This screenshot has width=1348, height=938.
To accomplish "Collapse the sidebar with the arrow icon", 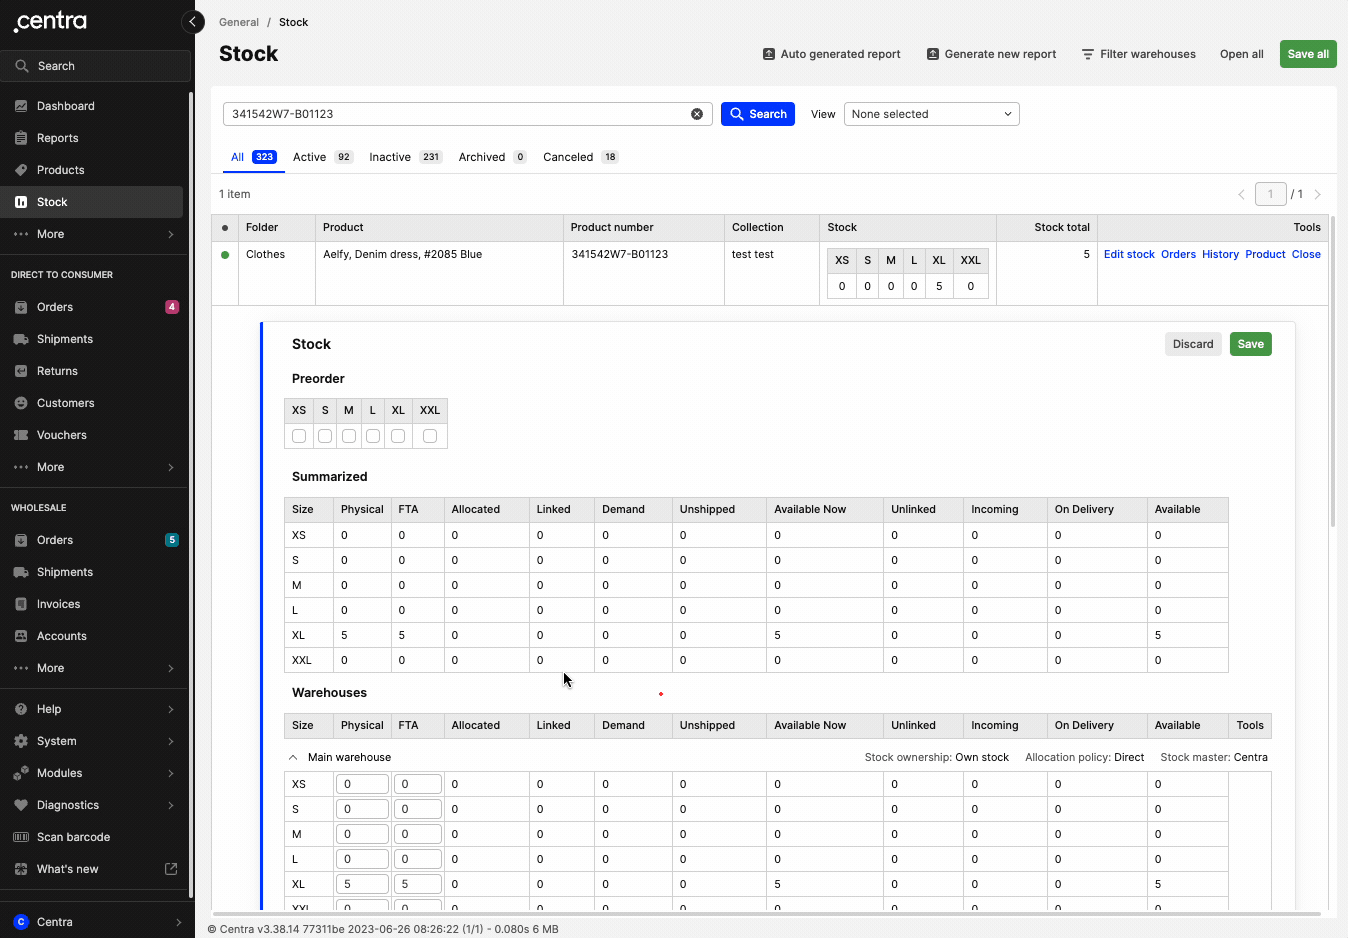I will (193, 22).
